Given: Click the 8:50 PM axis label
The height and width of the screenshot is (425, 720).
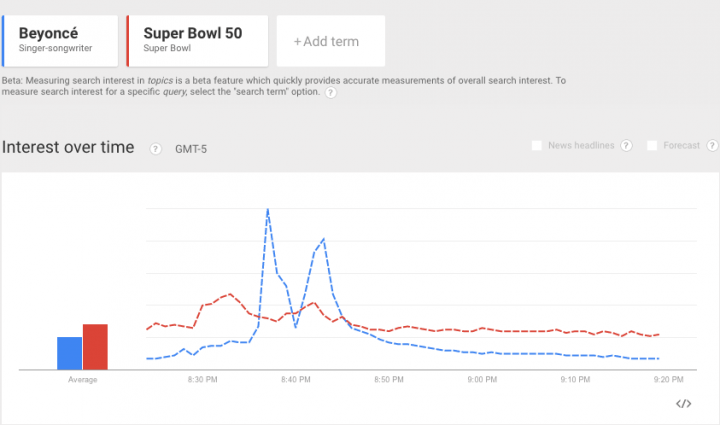Looking at the screenshot, I should coord(389,380).
